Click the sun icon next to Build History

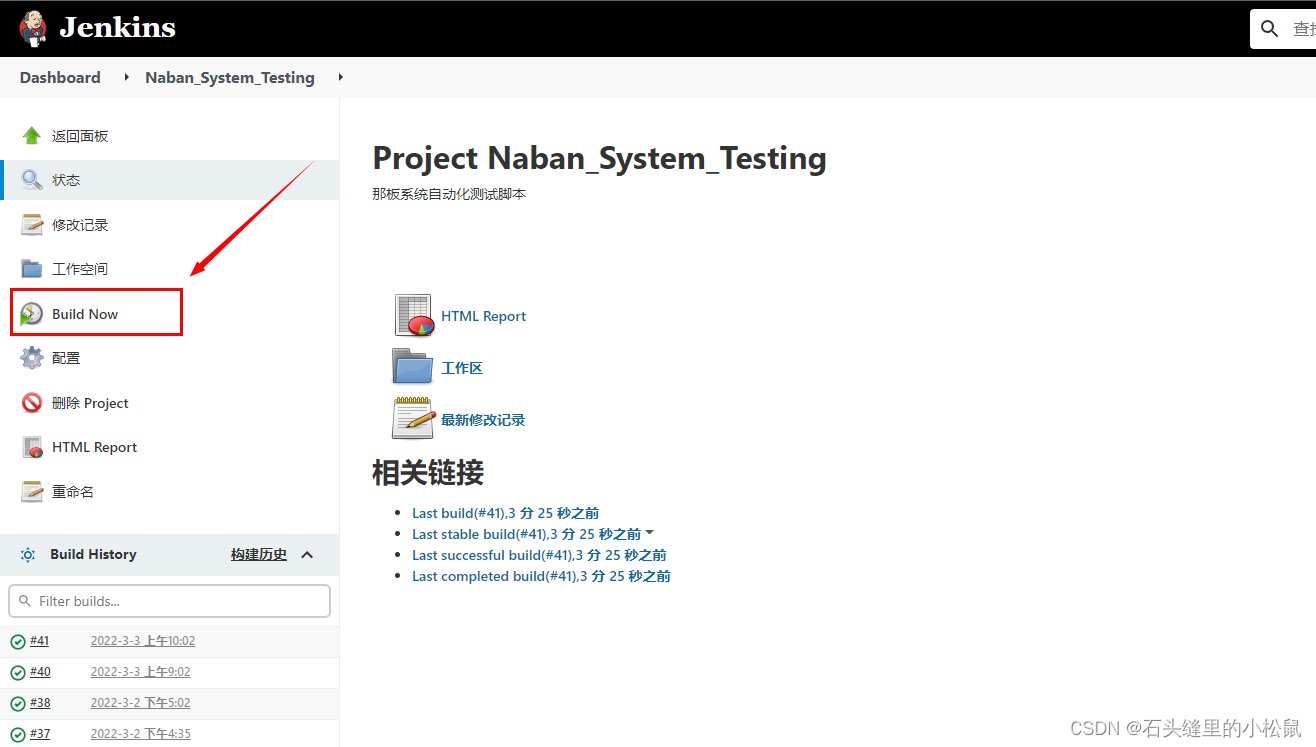click(x=28, y=554)
